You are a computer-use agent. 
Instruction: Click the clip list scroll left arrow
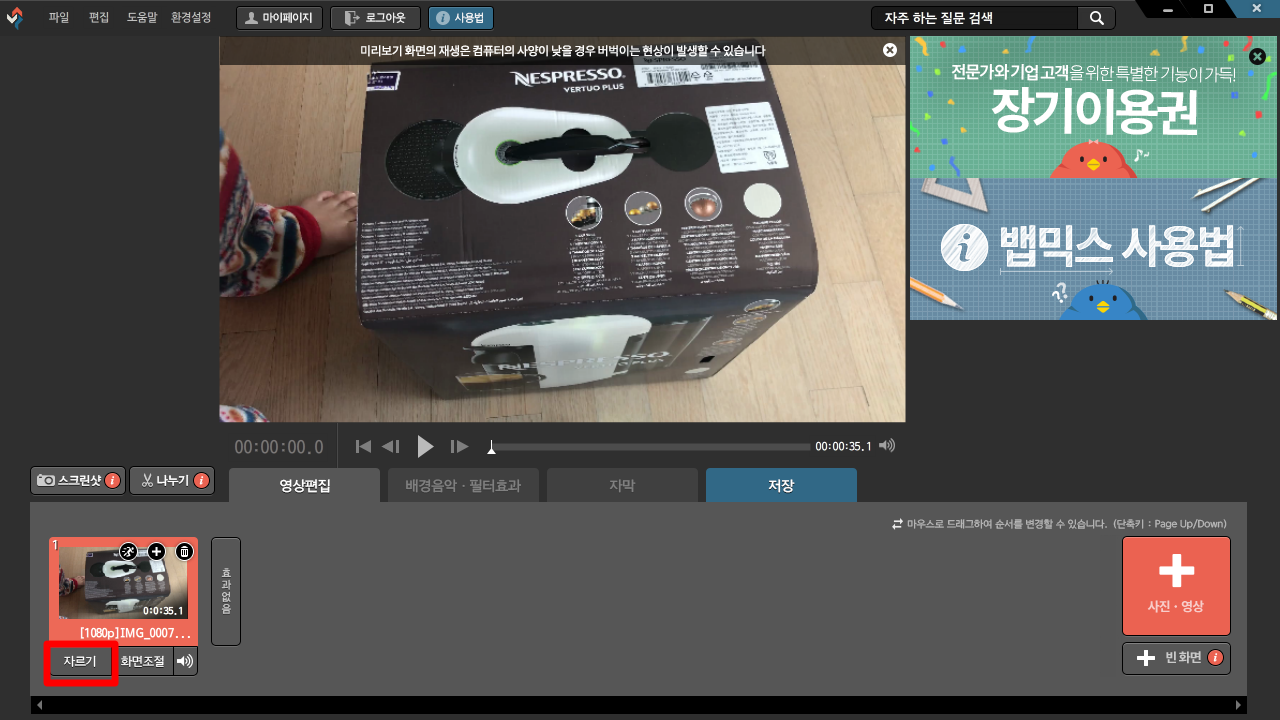coord(40,705)
